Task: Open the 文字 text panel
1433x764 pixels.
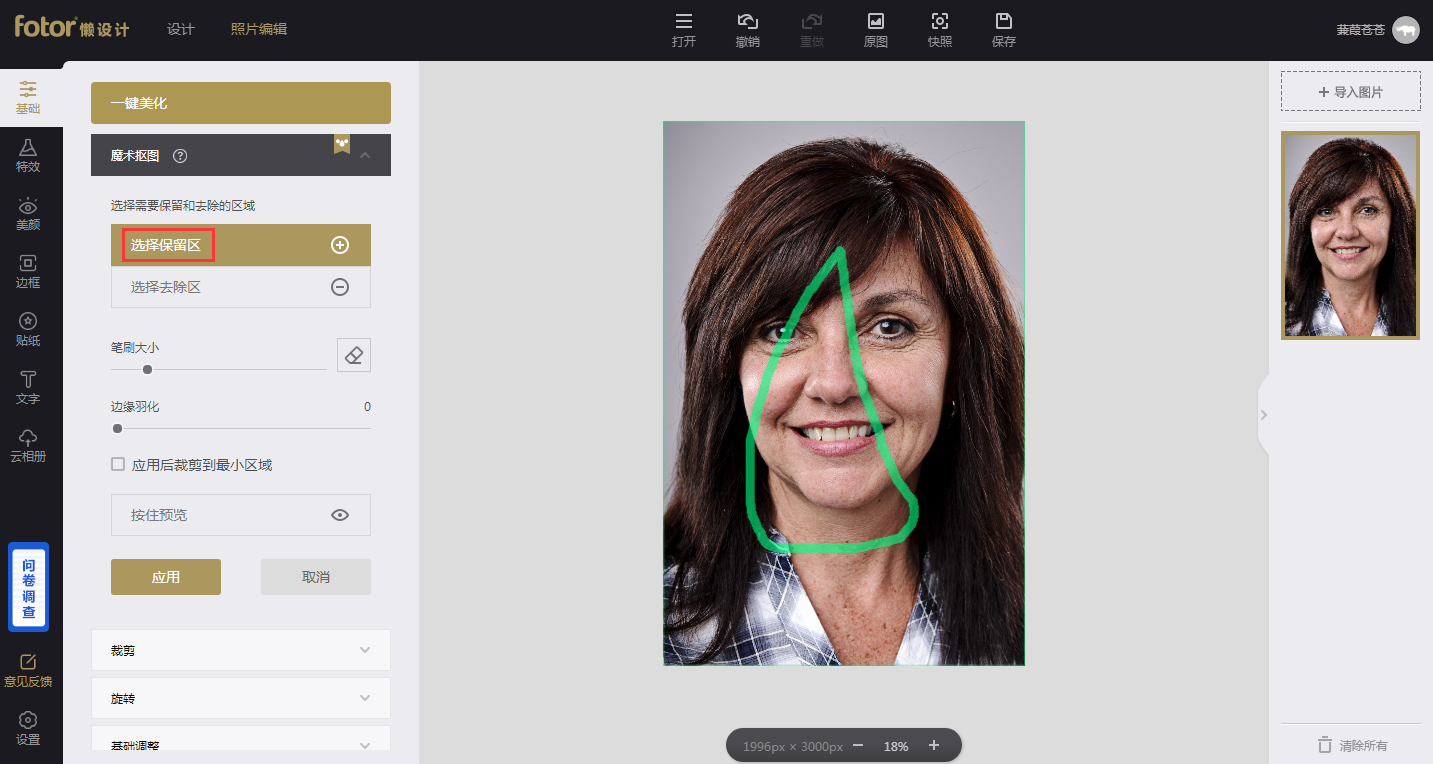Action: [x=28, y=387]
